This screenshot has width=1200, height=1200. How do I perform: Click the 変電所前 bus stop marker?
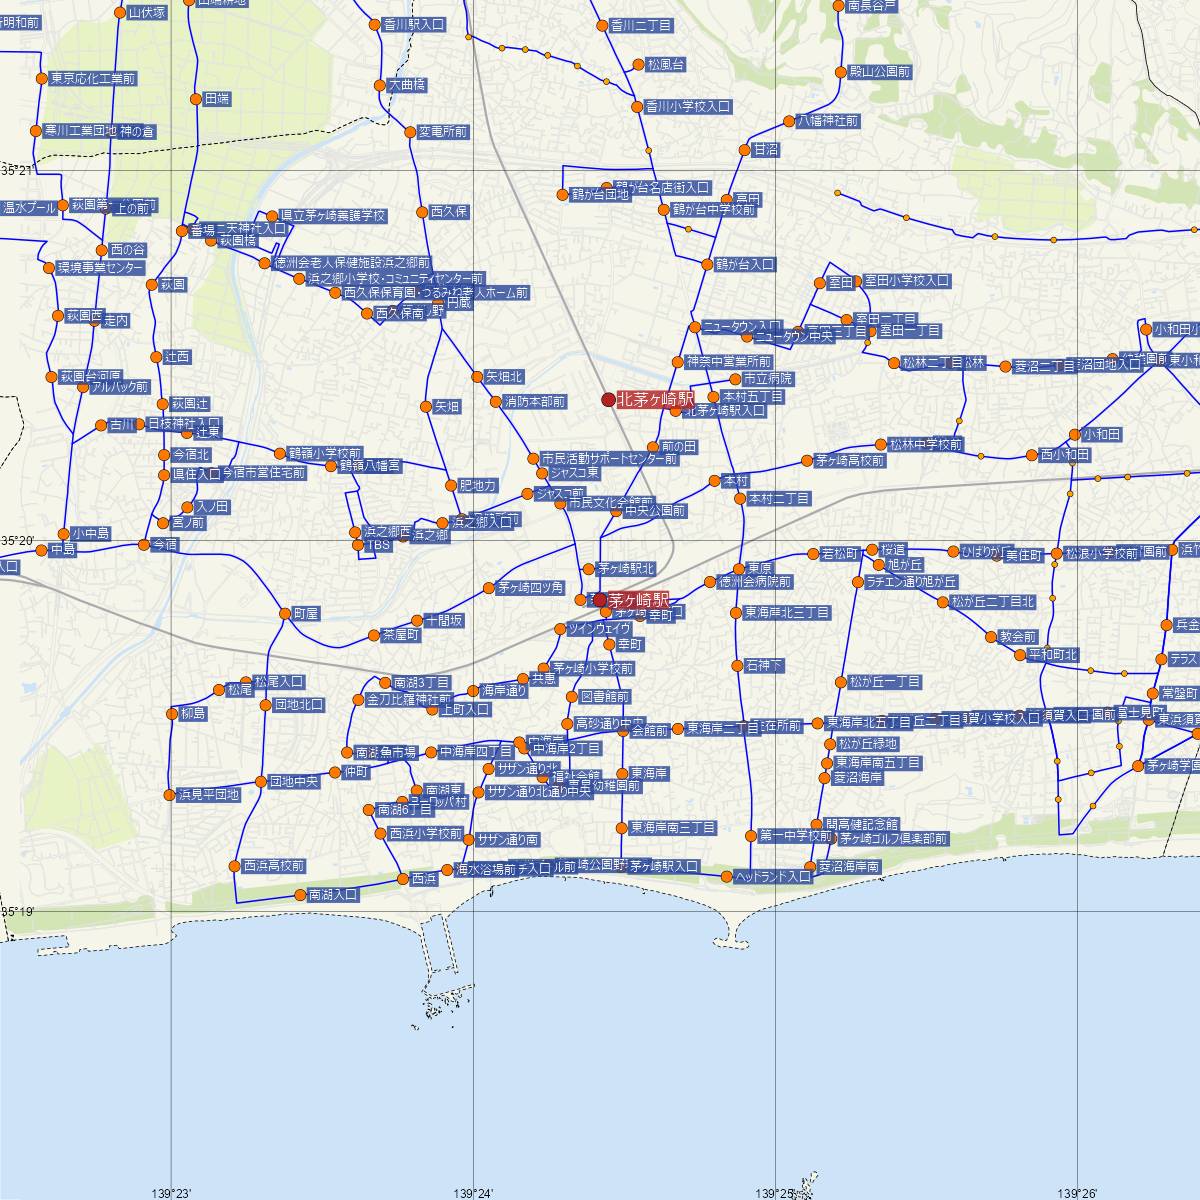(x=410, y=132)
